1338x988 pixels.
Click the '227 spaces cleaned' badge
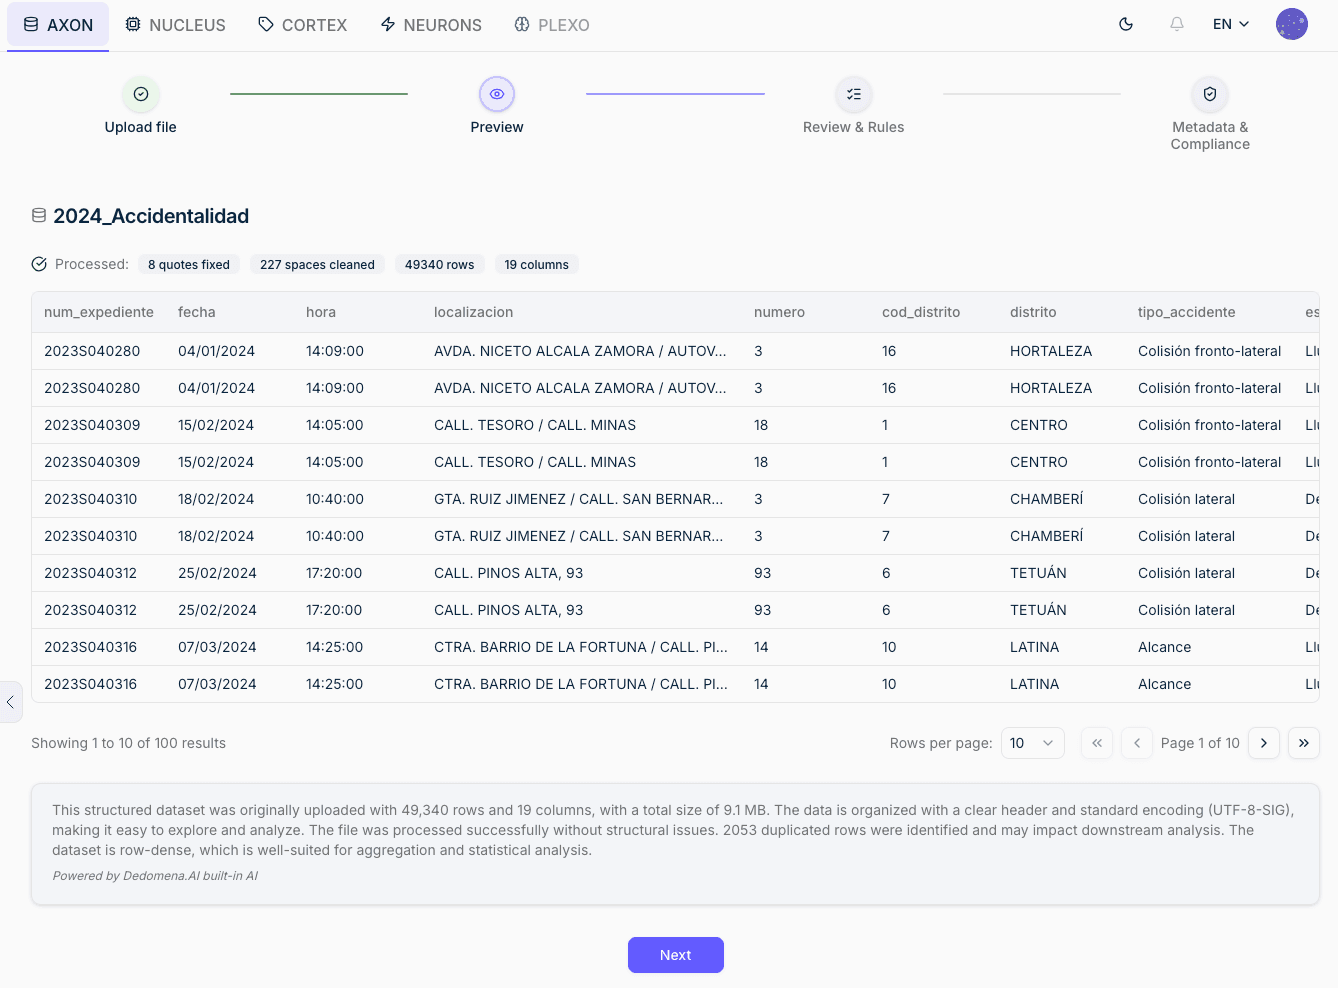pyautogui.click(x=317, y=264)
